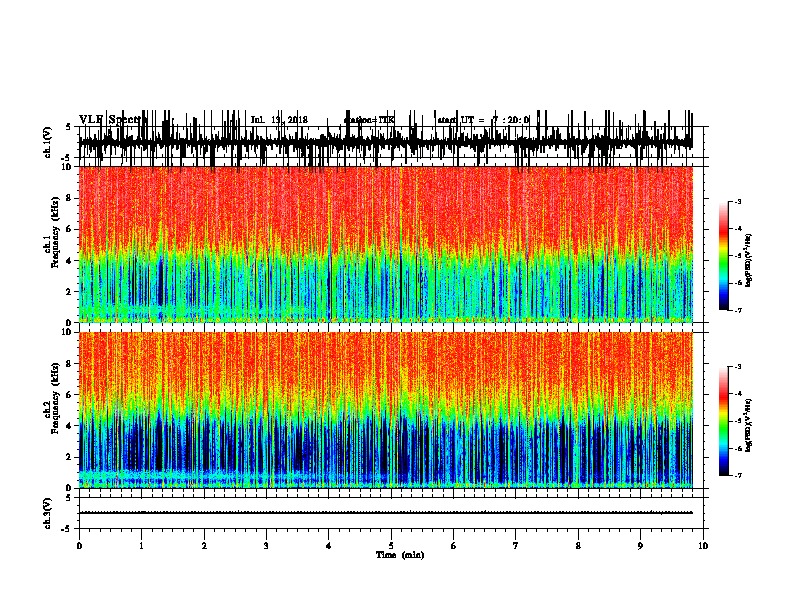Screen dimensions: 792x612
Task: Click the '5' volt tick on ch.1(V) axis
Action: [x=69, y=127]
